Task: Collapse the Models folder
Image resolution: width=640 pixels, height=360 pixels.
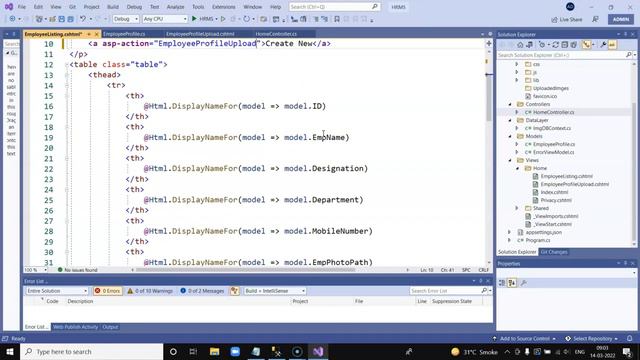Action: (x=510, y=136)
